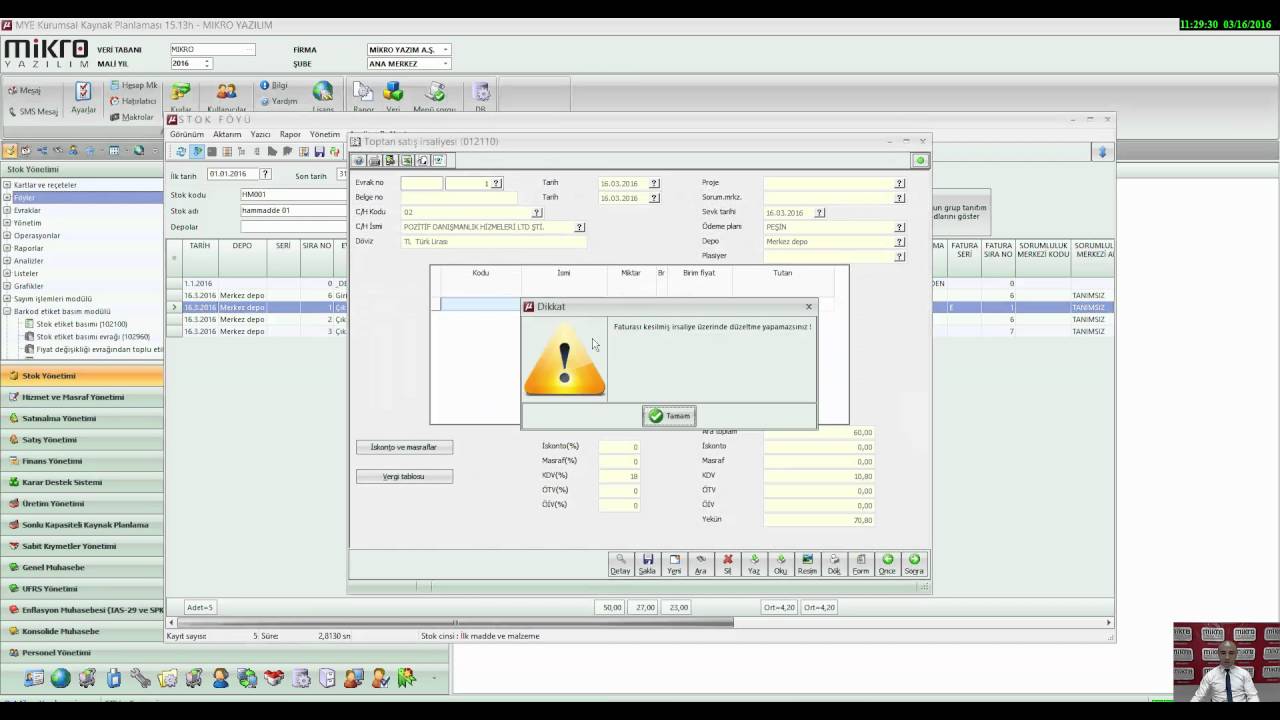1280x720 pixels.
Task: Click the Dök button
Action: click(834, 564)
